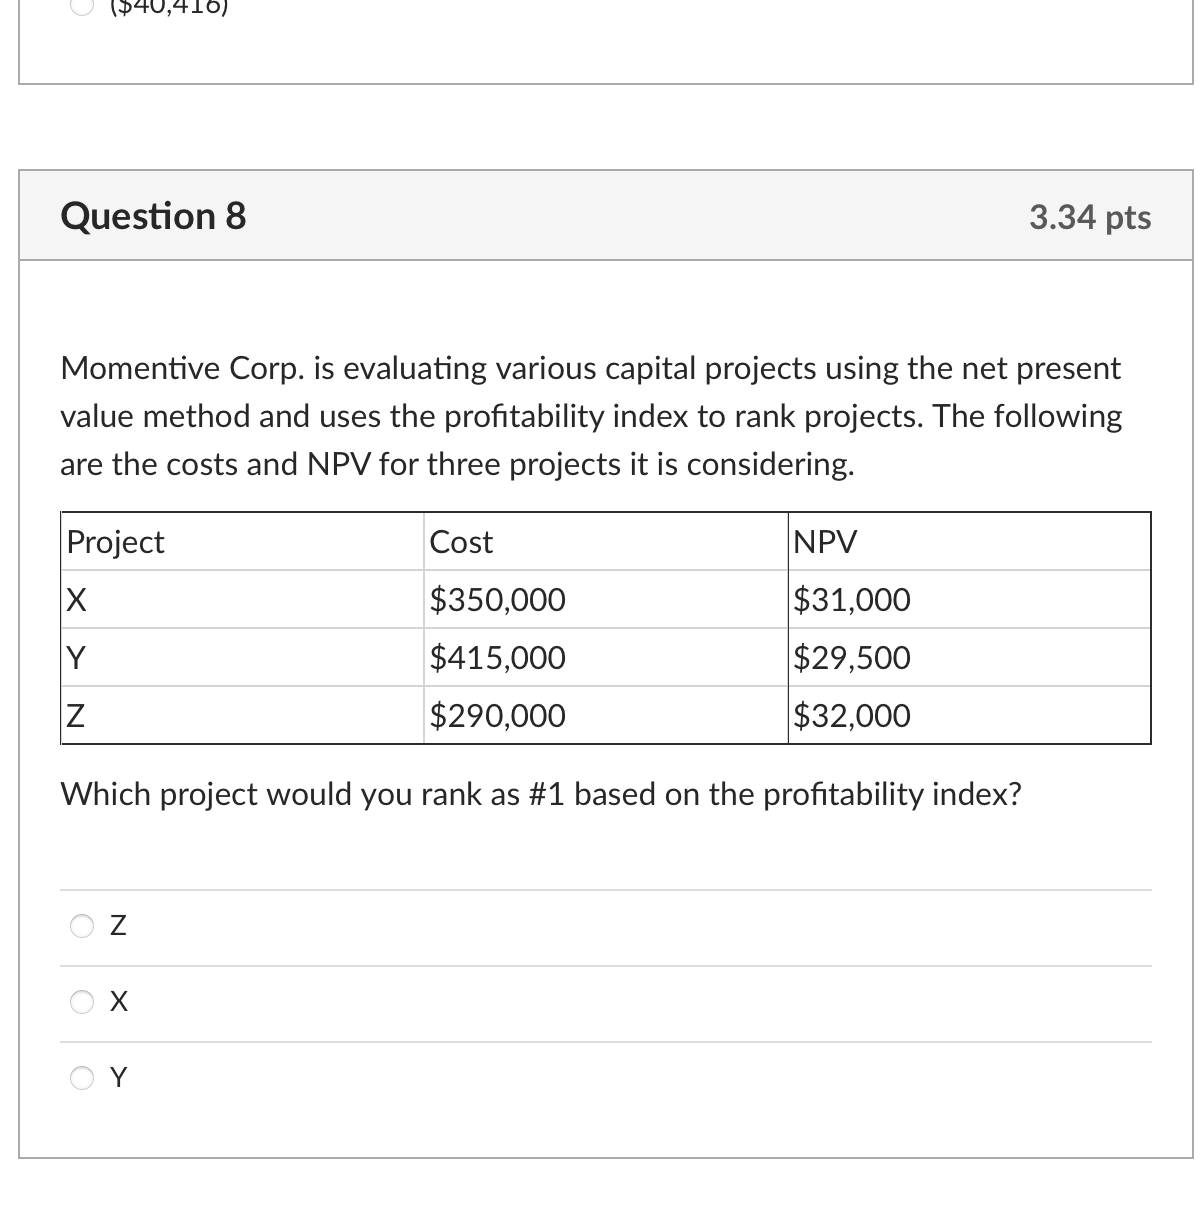Select the radio button for answer Y
Screen dimensions: 1204x1226
(x=82, y=1077)
